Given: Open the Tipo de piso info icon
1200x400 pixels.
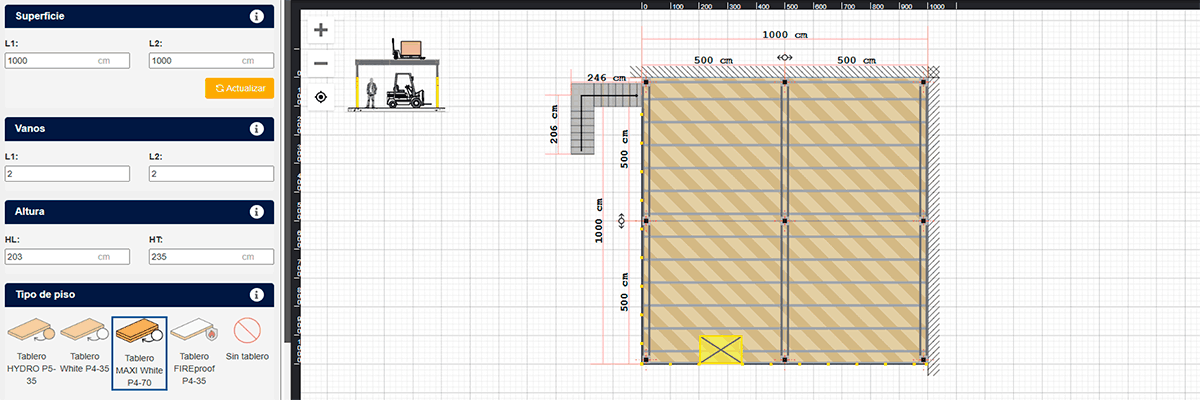Looking at the screenshot, I should click(x=257, y=295).
